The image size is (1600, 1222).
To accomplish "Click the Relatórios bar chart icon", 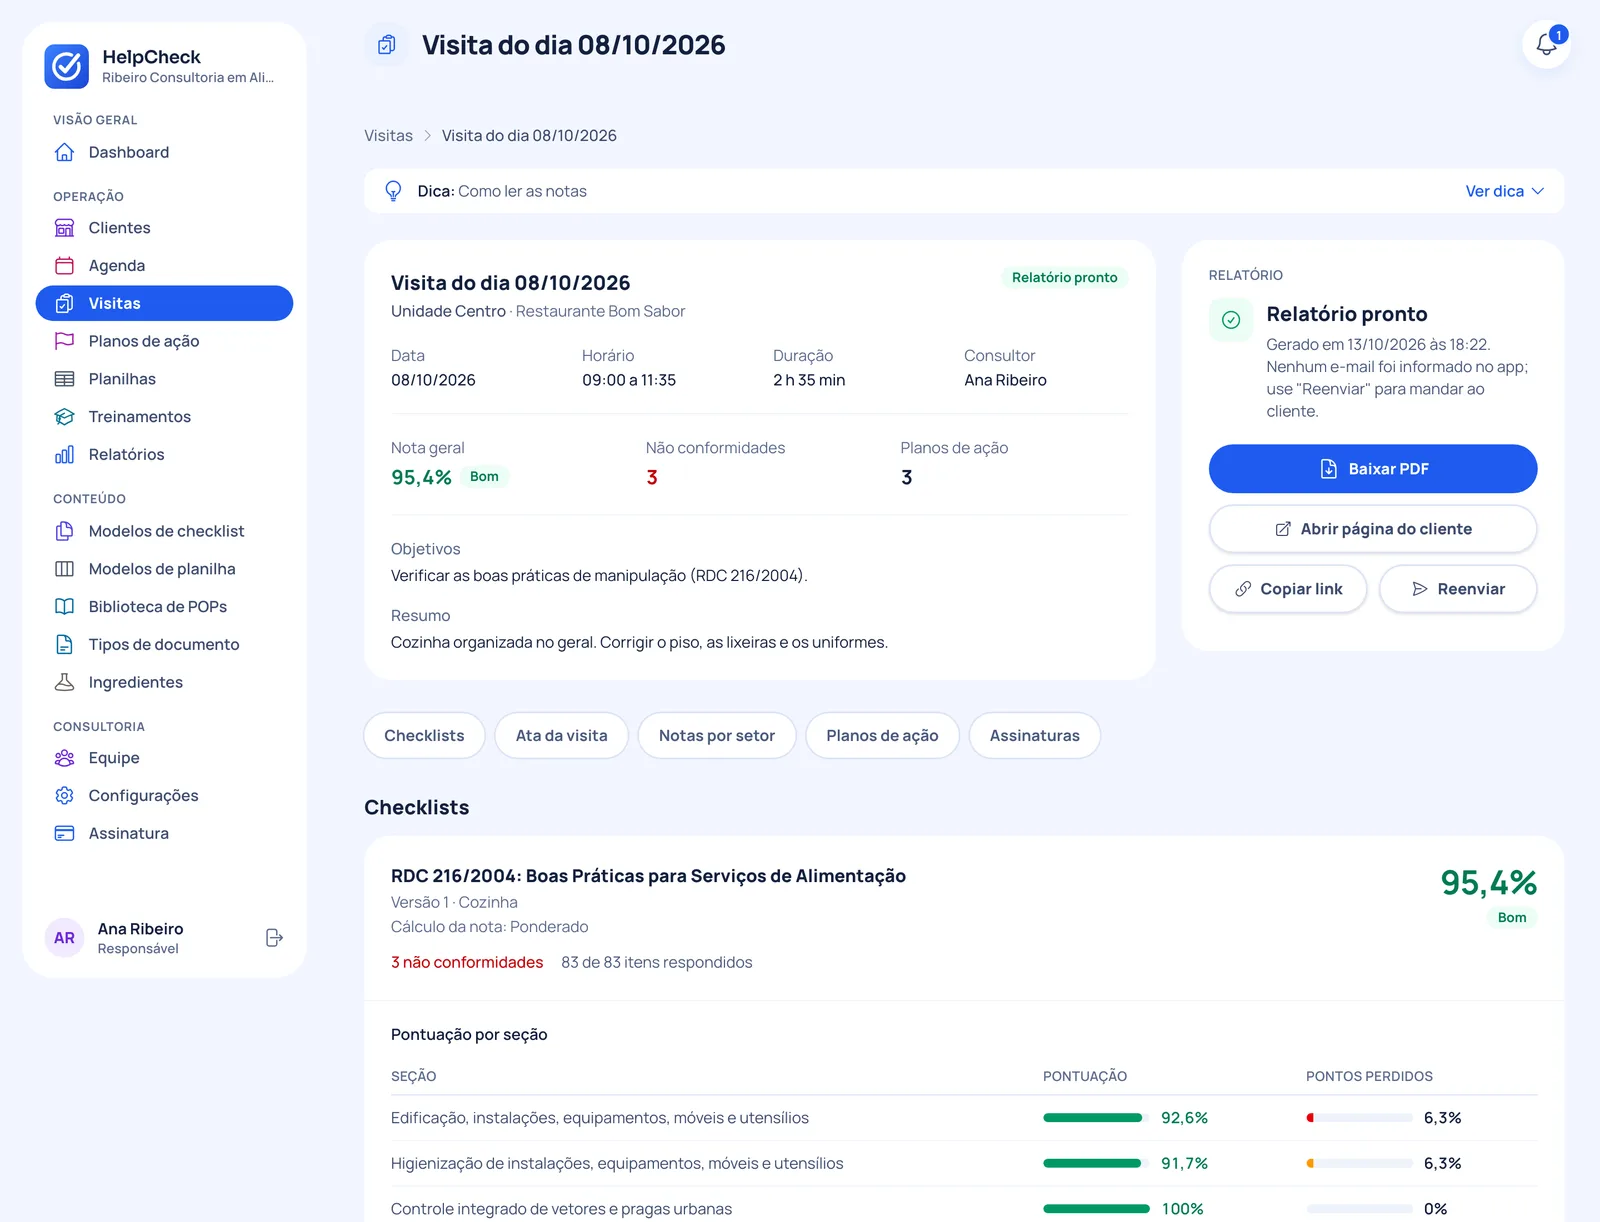I will click(64, 455).
